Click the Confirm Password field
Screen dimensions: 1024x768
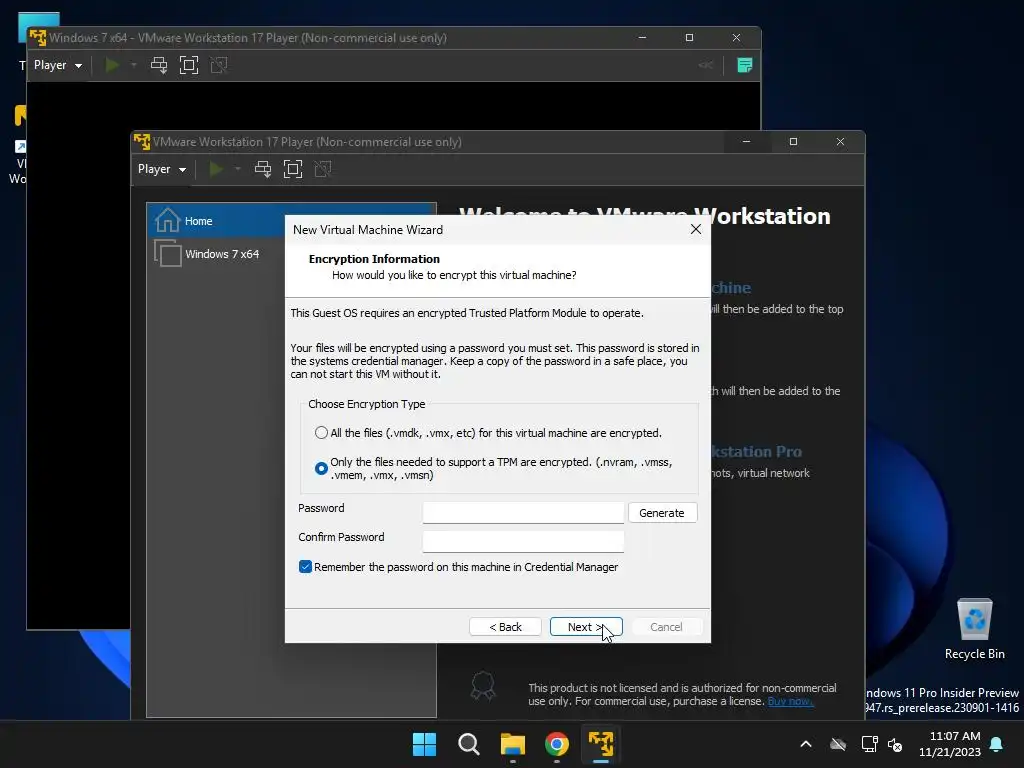[523, 541]
